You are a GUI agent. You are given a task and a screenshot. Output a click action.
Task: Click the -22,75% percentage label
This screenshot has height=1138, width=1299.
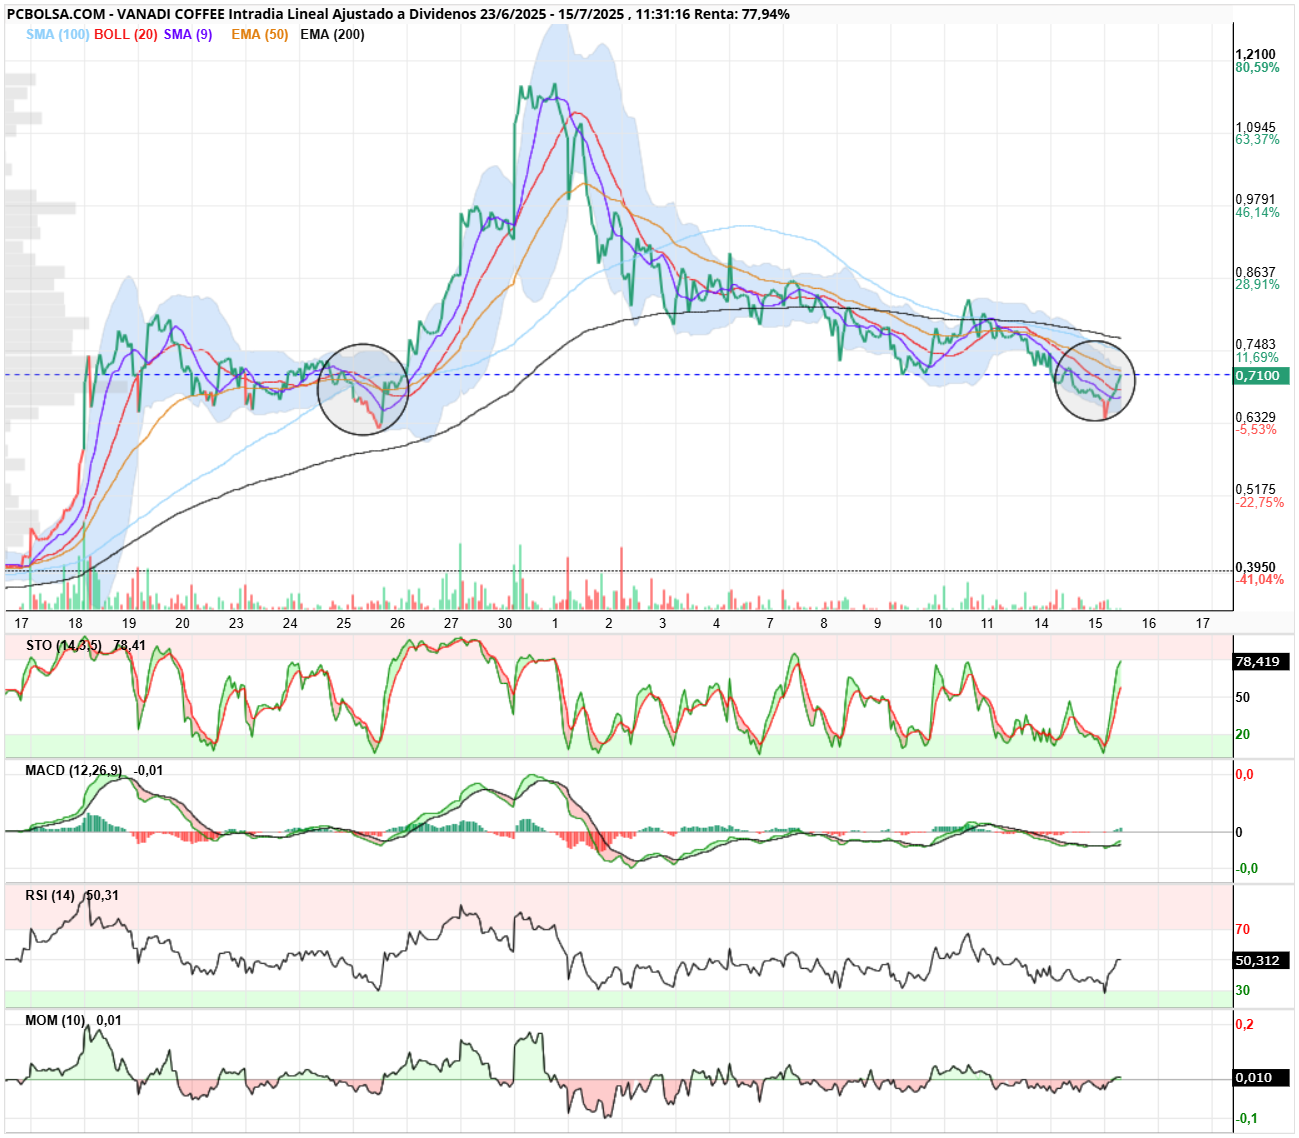coord(1260,503)
